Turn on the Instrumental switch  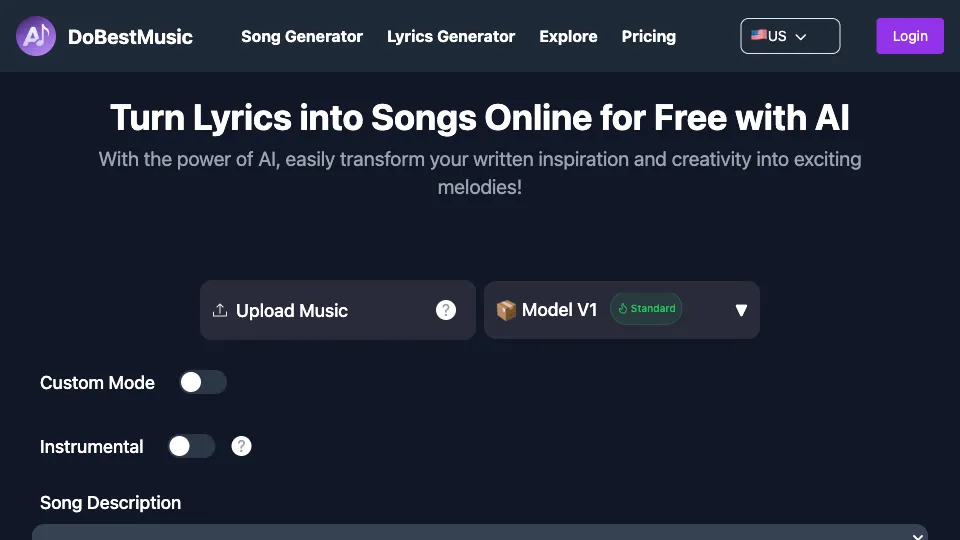click(x=192, y=446)
